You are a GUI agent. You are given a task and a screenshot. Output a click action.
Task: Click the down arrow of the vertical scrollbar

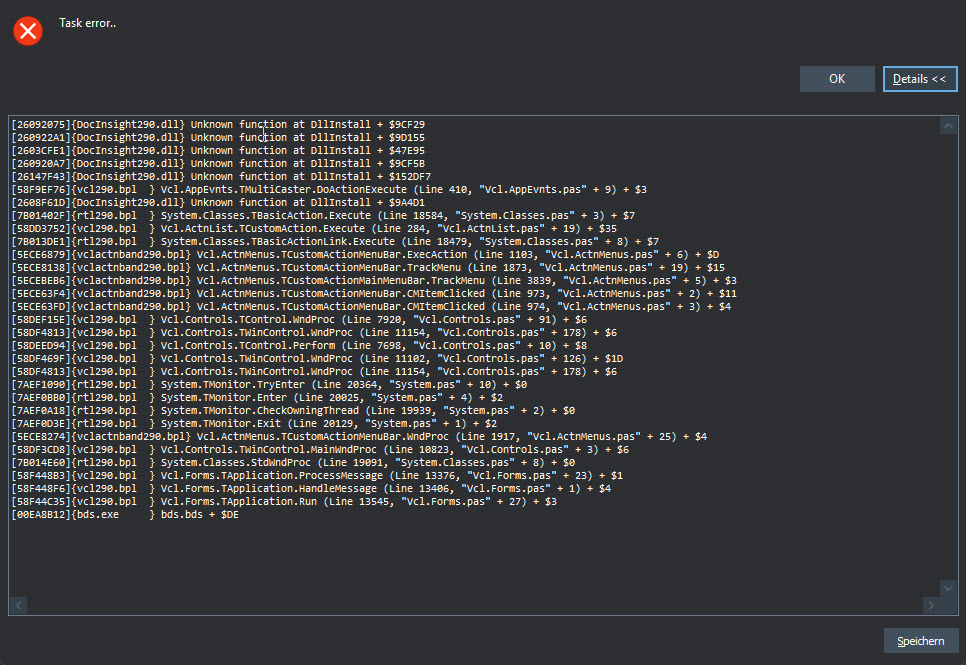(x=948, y=588)
